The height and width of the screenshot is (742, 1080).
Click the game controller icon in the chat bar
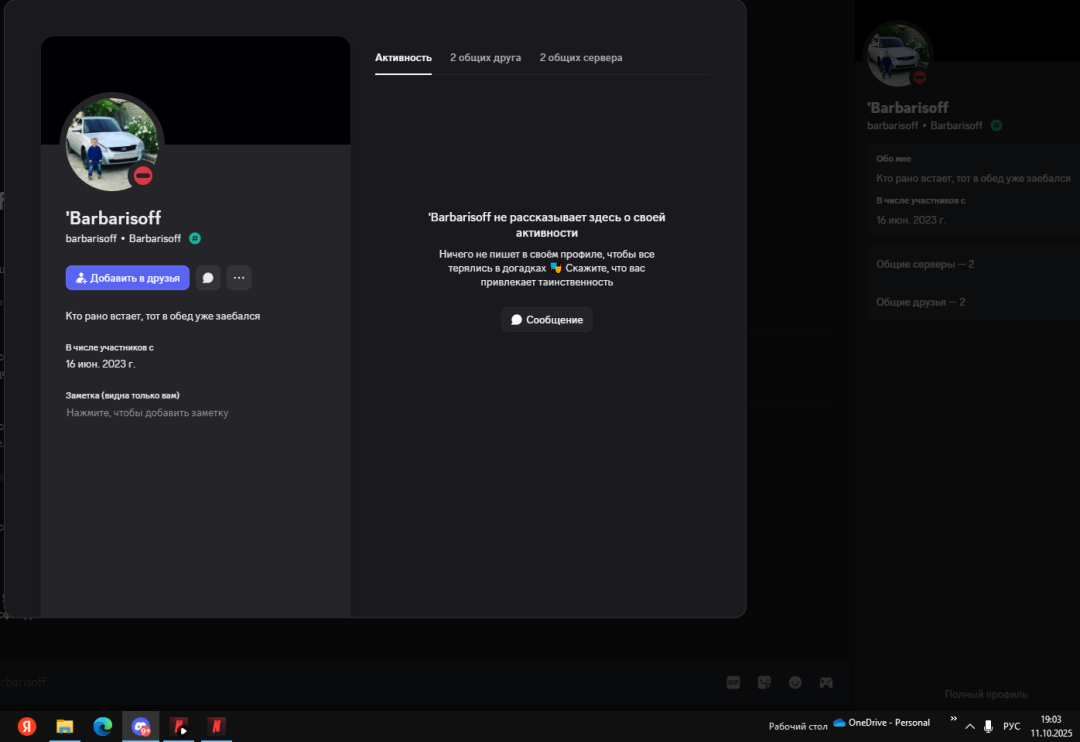(826, 682)
